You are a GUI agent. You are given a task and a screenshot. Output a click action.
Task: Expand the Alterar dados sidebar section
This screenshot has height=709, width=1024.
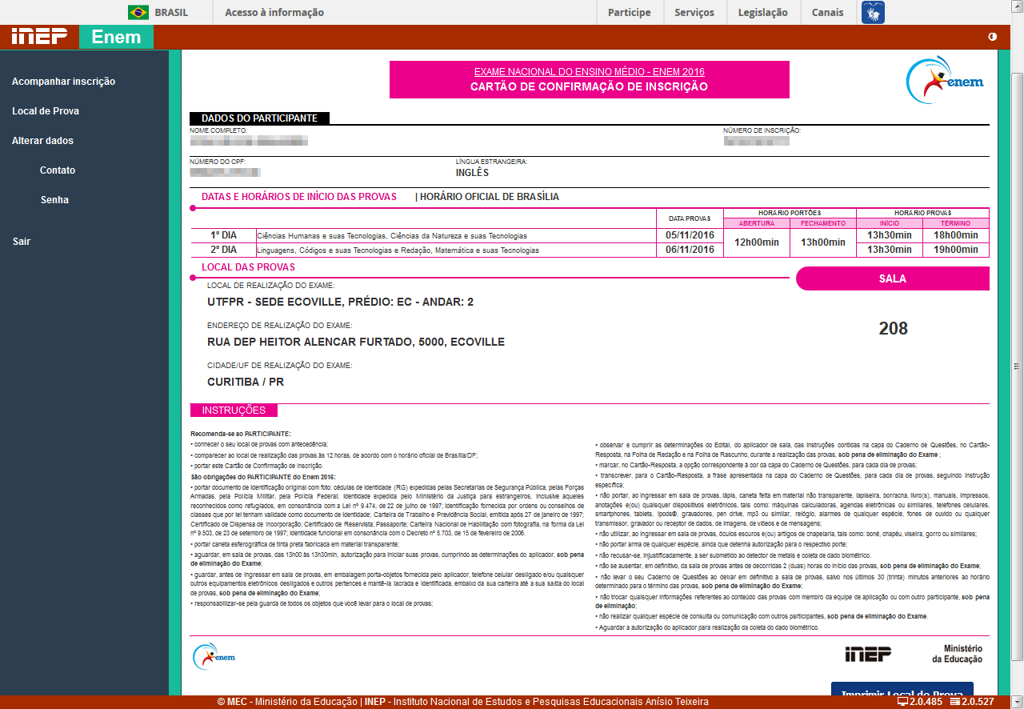[42, 141]
